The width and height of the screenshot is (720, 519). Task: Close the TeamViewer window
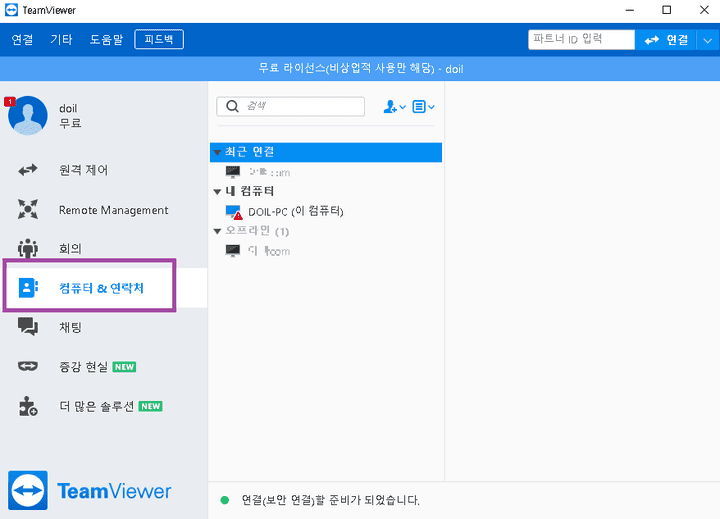tap(704, 10)
